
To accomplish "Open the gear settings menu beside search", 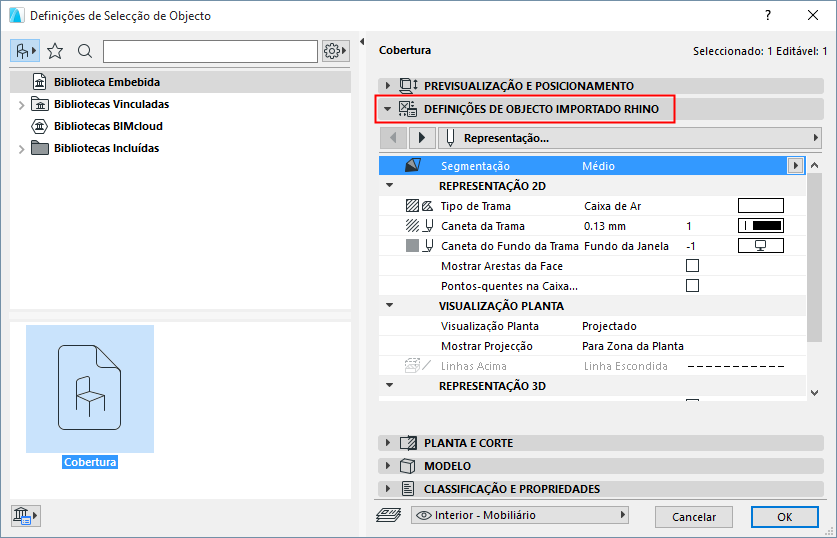I will coord(335,51).
